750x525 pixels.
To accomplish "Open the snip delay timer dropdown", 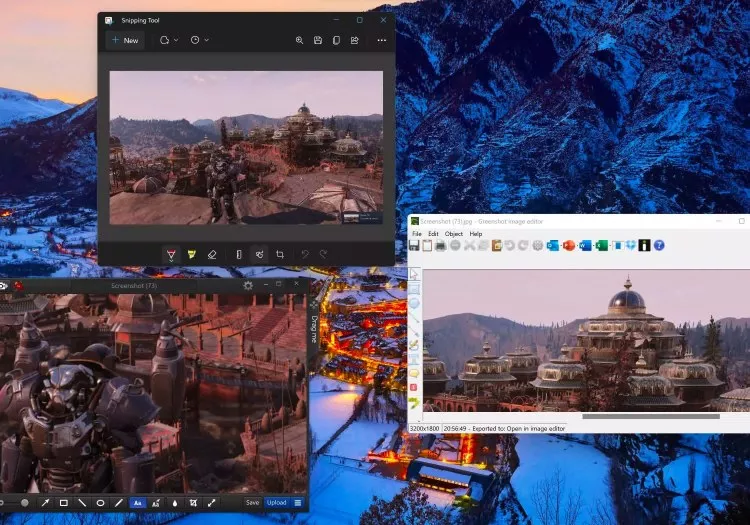I will pyautogui.click(x=199, y=40).
